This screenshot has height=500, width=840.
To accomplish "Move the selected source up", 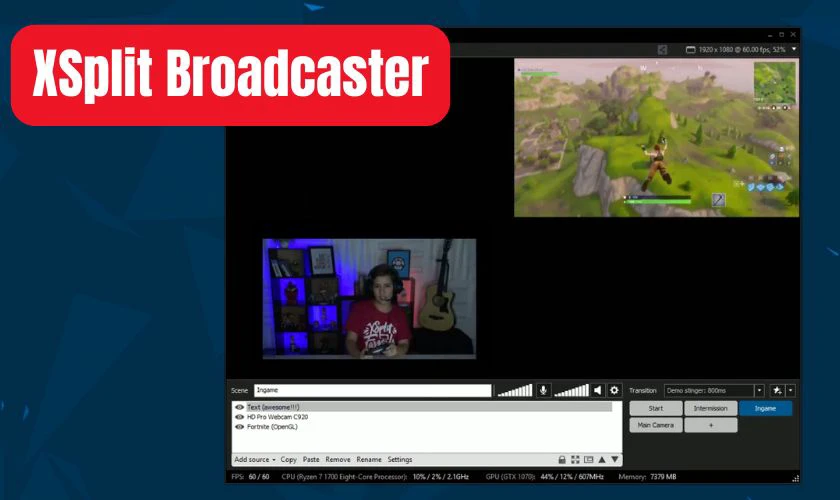I will point(602,459).
